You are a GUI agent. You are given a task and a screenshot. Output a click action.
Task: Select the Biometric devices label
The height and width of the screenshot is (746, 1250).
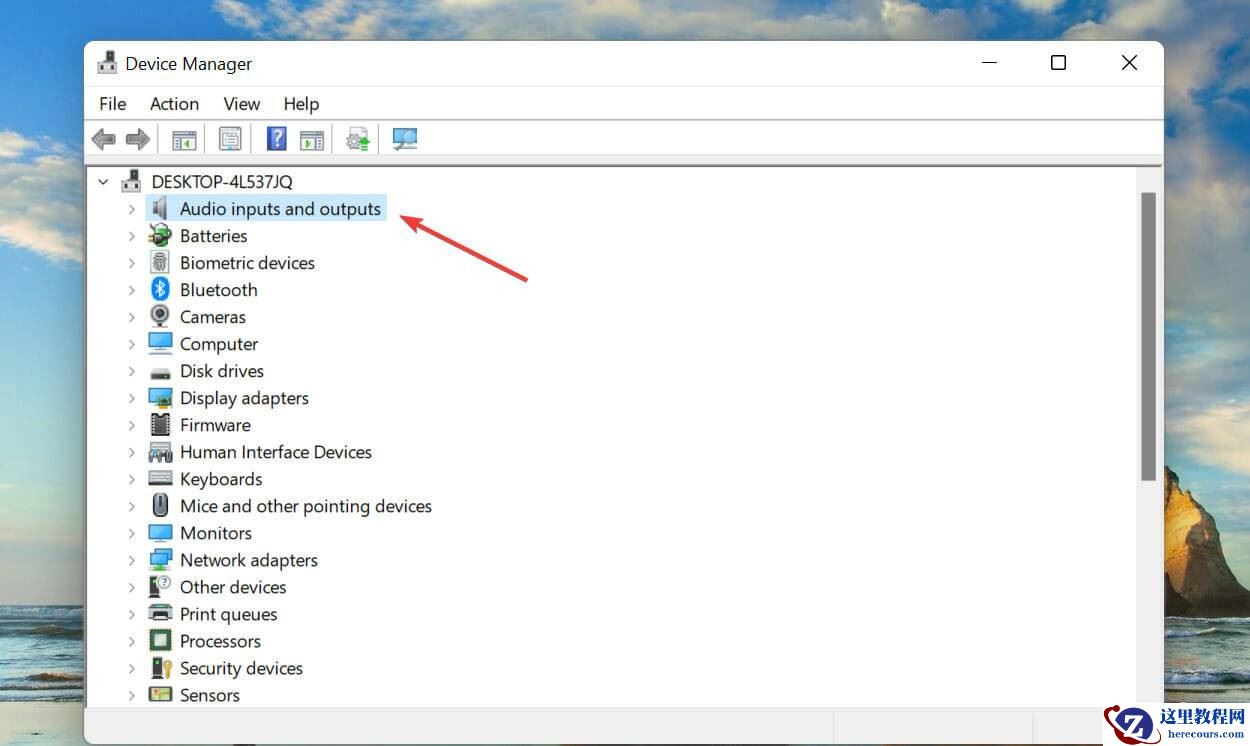[247, 263]
